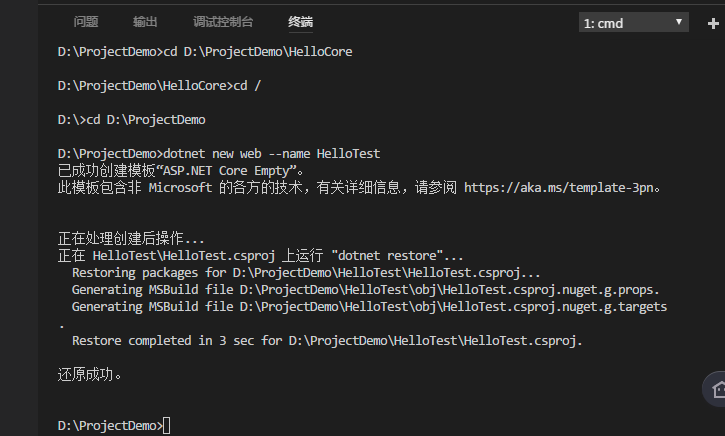The height and width of the screenshot is (436, 725).
Task: Click the "D:\>cd D:\ProjectDemo" command line
Action: point(131,119)
